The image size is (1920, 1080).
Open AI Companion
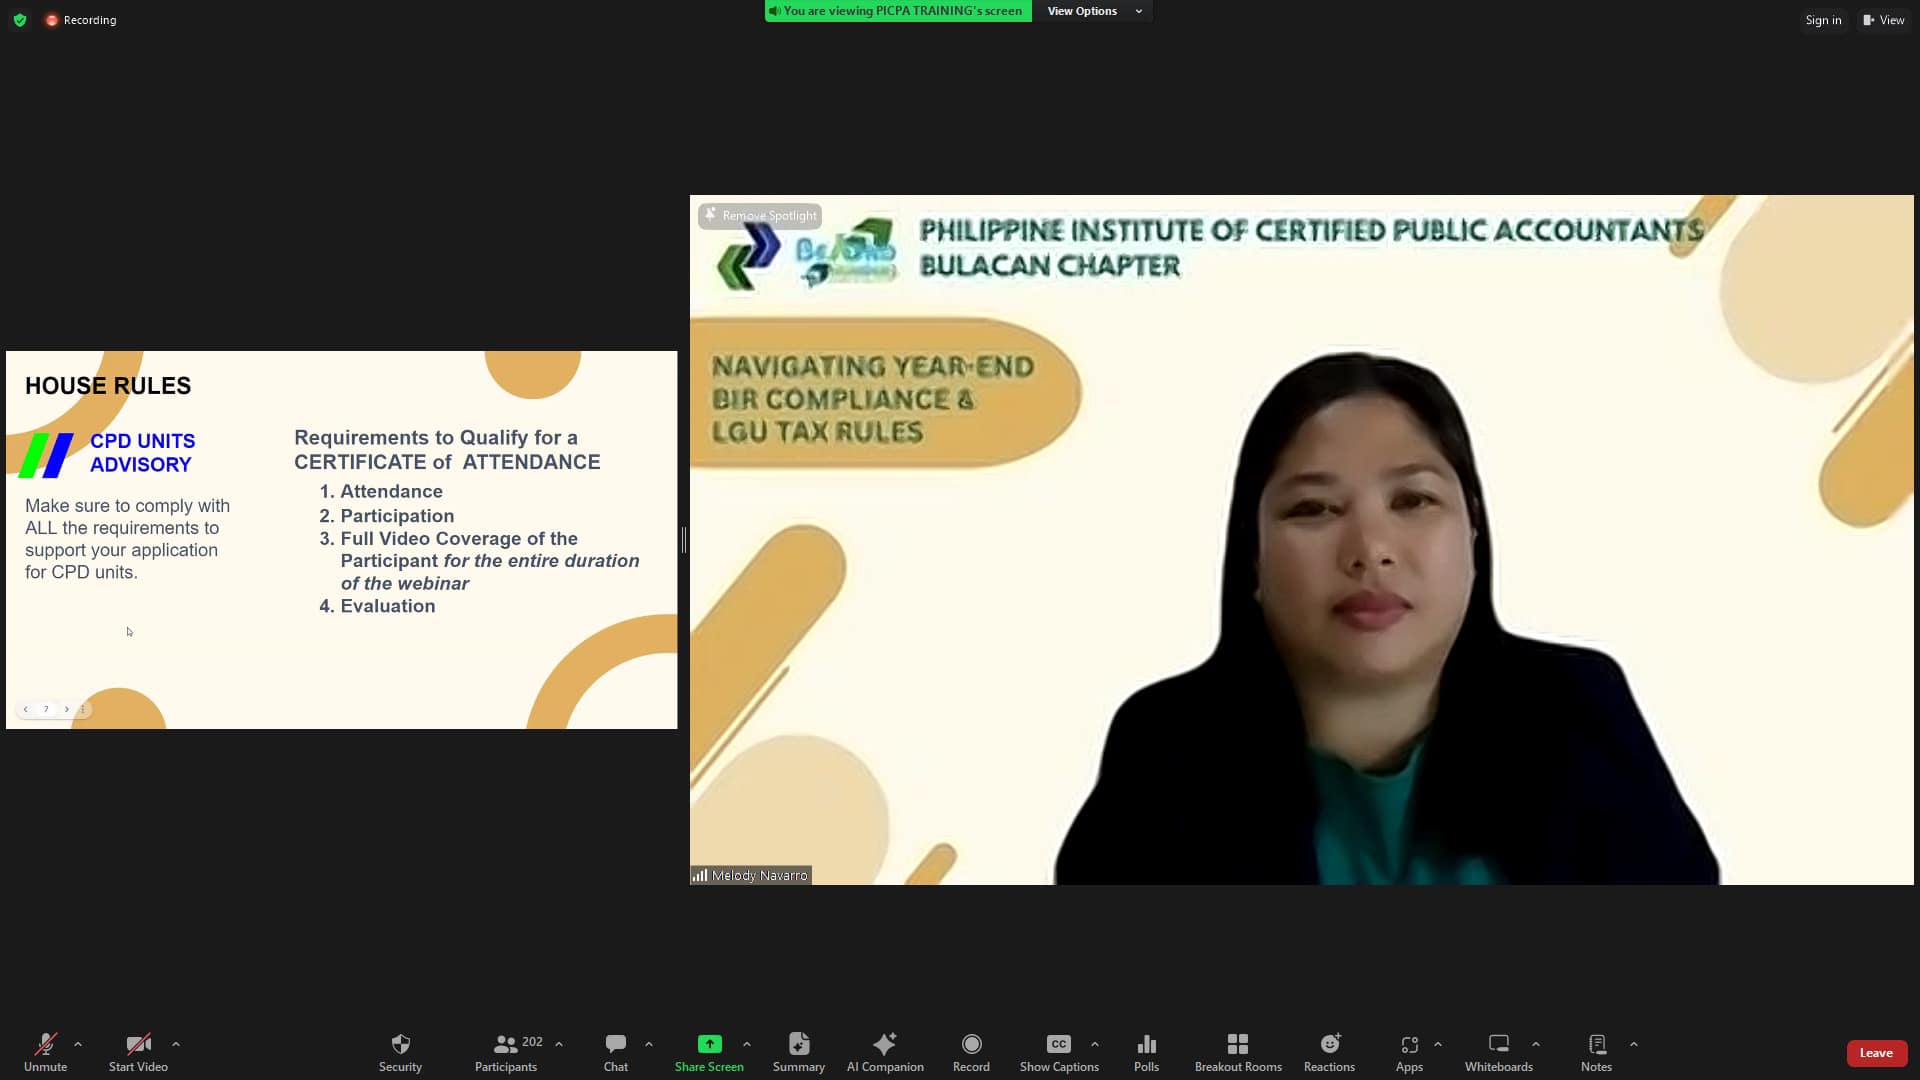pyautogui.click(x=885, y=1052)
